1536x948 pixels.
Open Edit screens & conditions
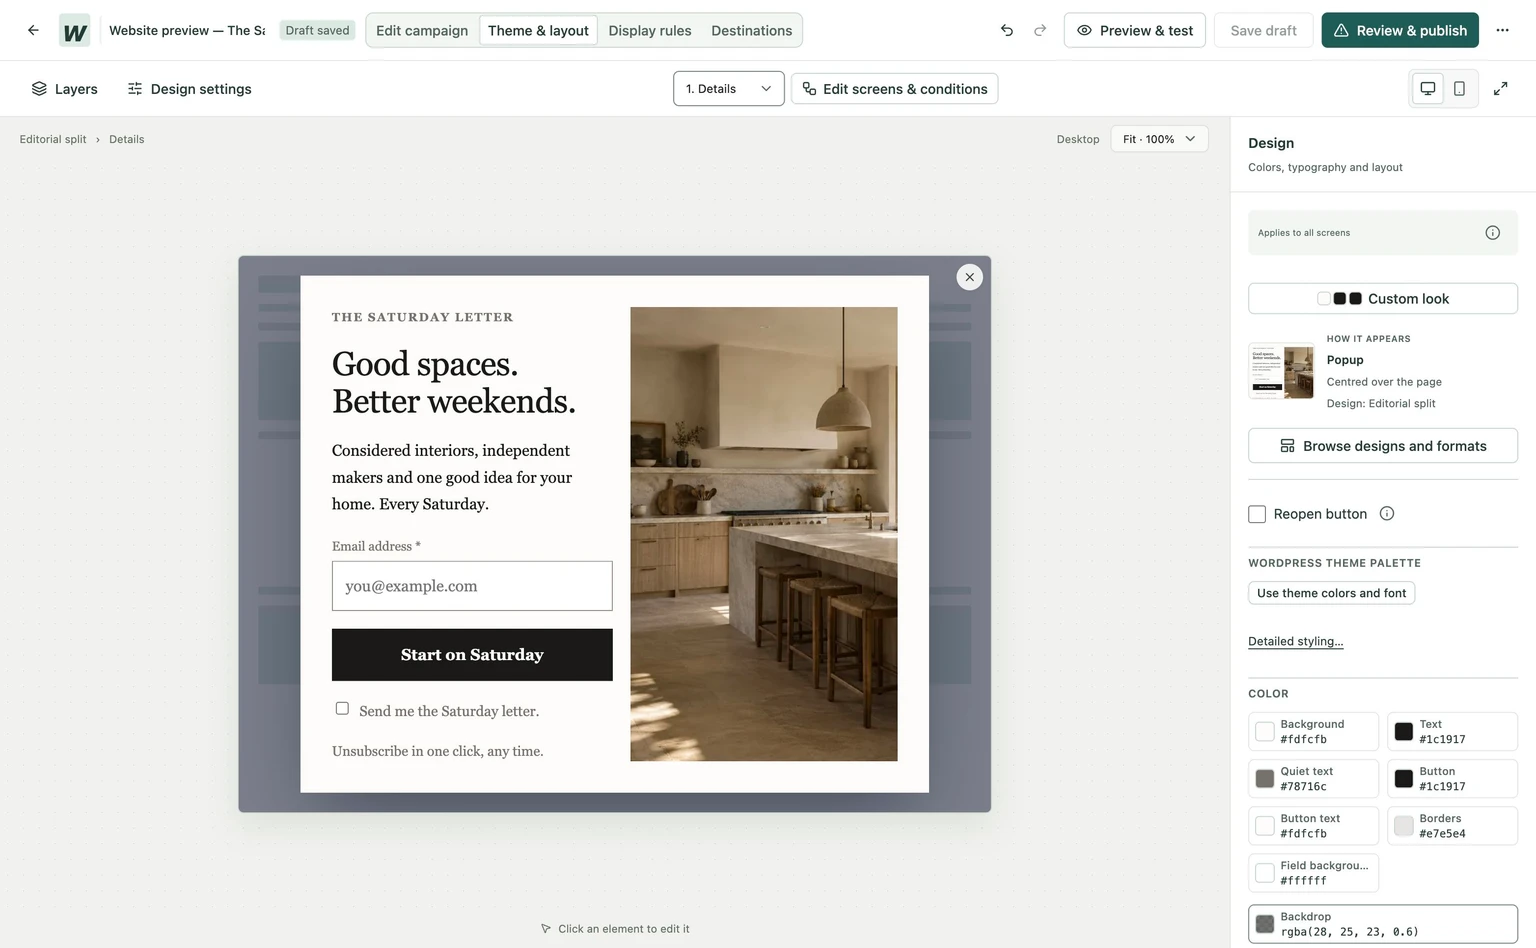(x=895, y=89)
